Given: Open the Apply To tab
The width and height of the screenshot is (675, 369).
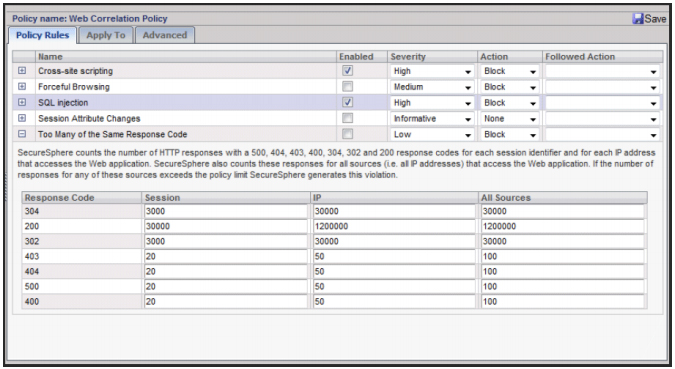Looking at the screenshot, I should [x=105, y=35].
